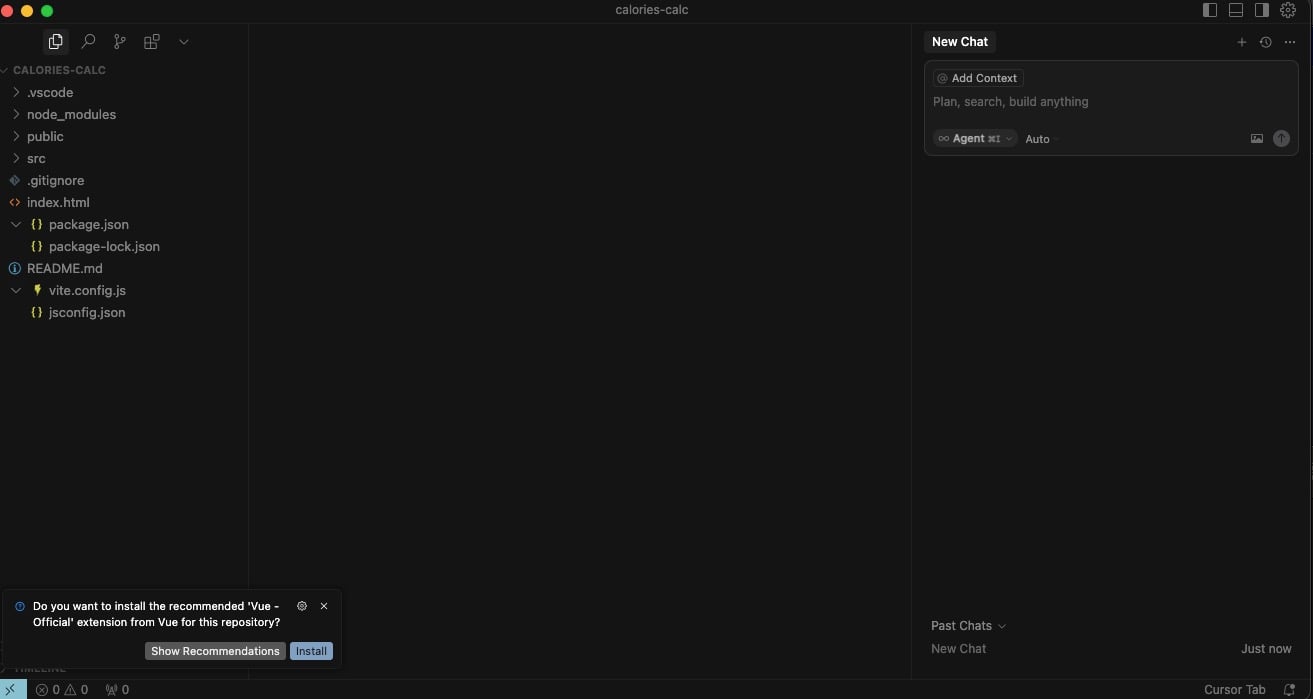This screenshot has height=699, width=1313.
Task: Open the Extensions view icon
Action: coord(152,42)
